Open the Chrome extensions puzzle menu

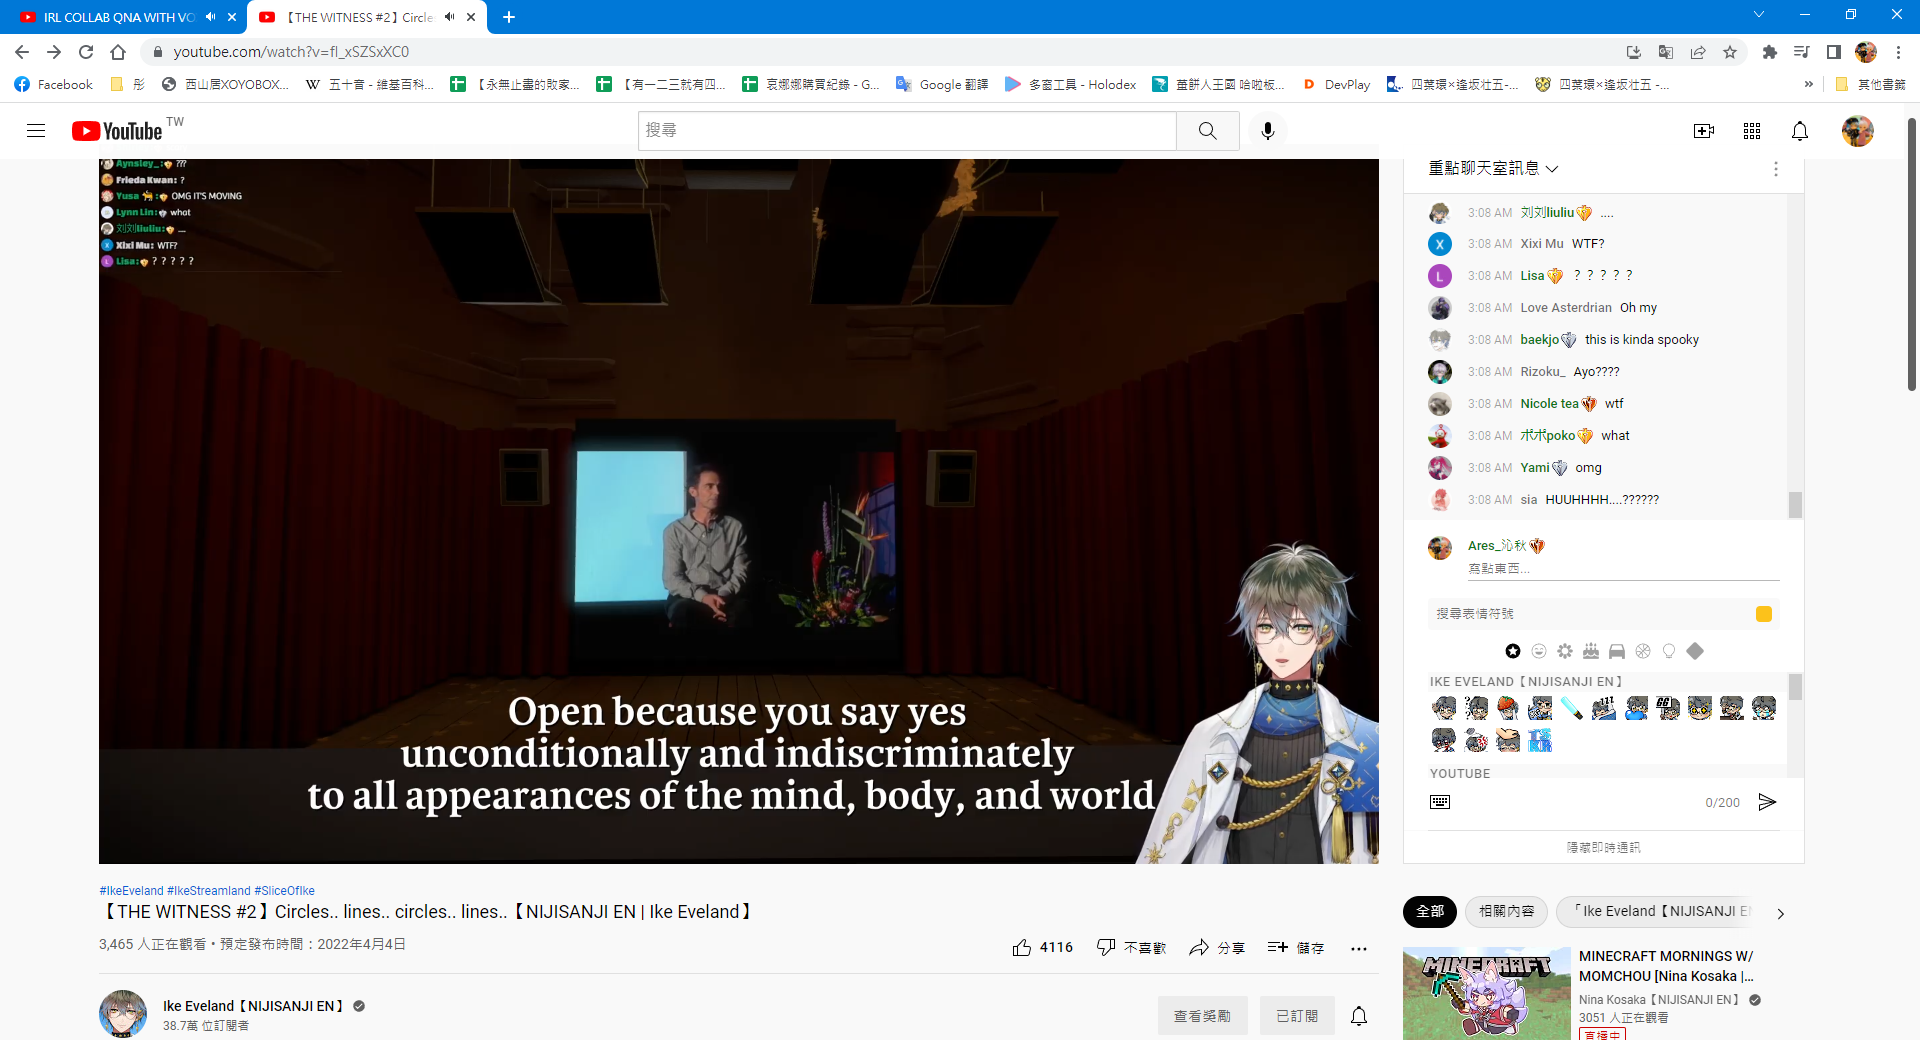tap(1770, 52)
